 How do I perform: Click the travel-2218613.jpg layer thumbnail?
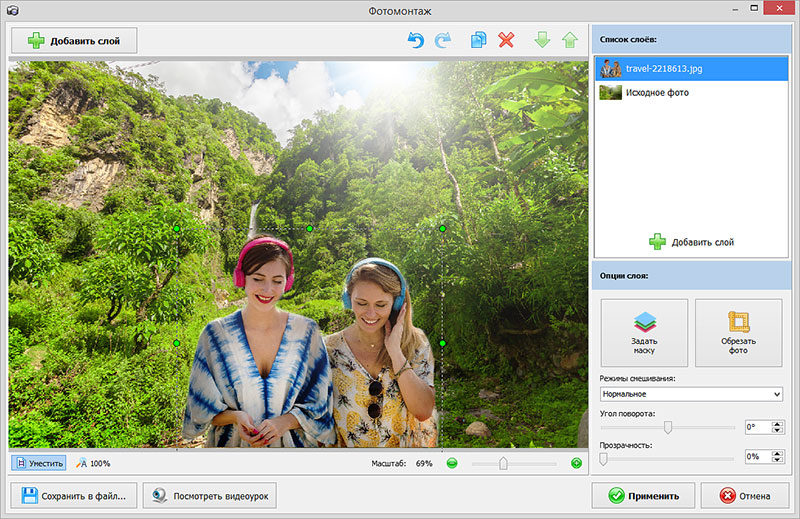[610, 68]
